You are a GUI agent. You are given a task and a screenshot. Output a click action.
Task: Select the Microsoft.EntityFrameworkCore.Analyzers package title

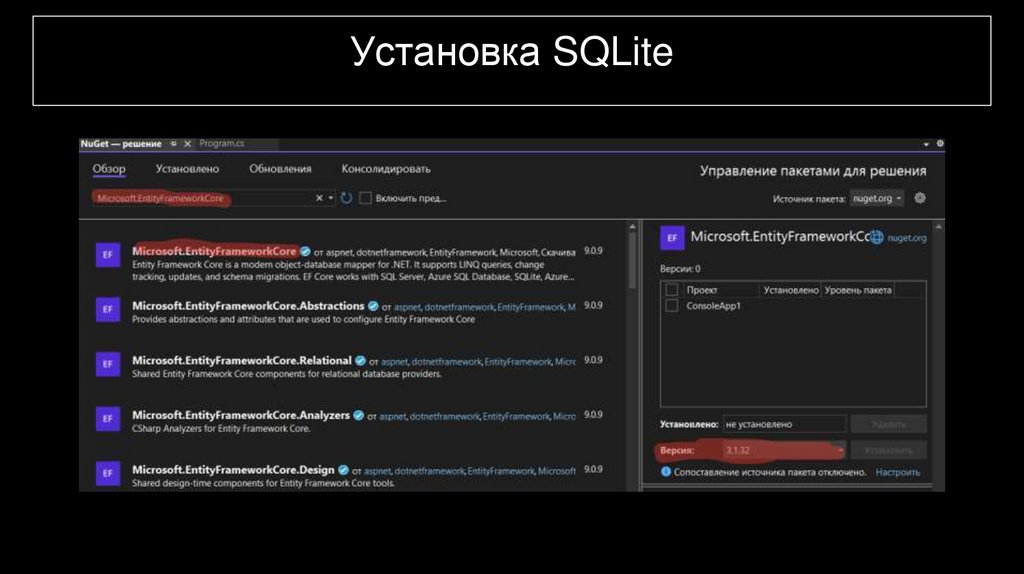pyautogui.click(x=241, y=415)
